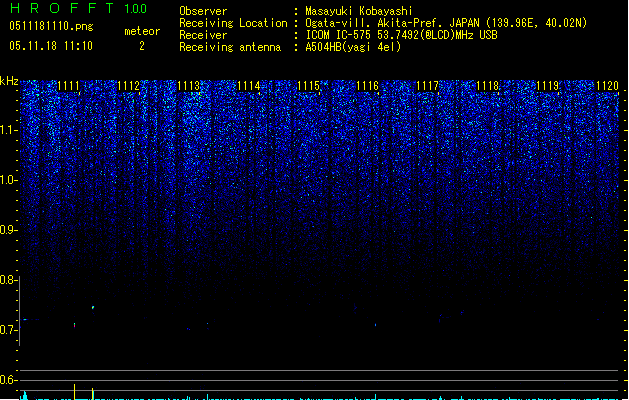629x400 pixels.
Task: Click the 0.8 kHz axis tick label
Action: [x=8, y=280]
